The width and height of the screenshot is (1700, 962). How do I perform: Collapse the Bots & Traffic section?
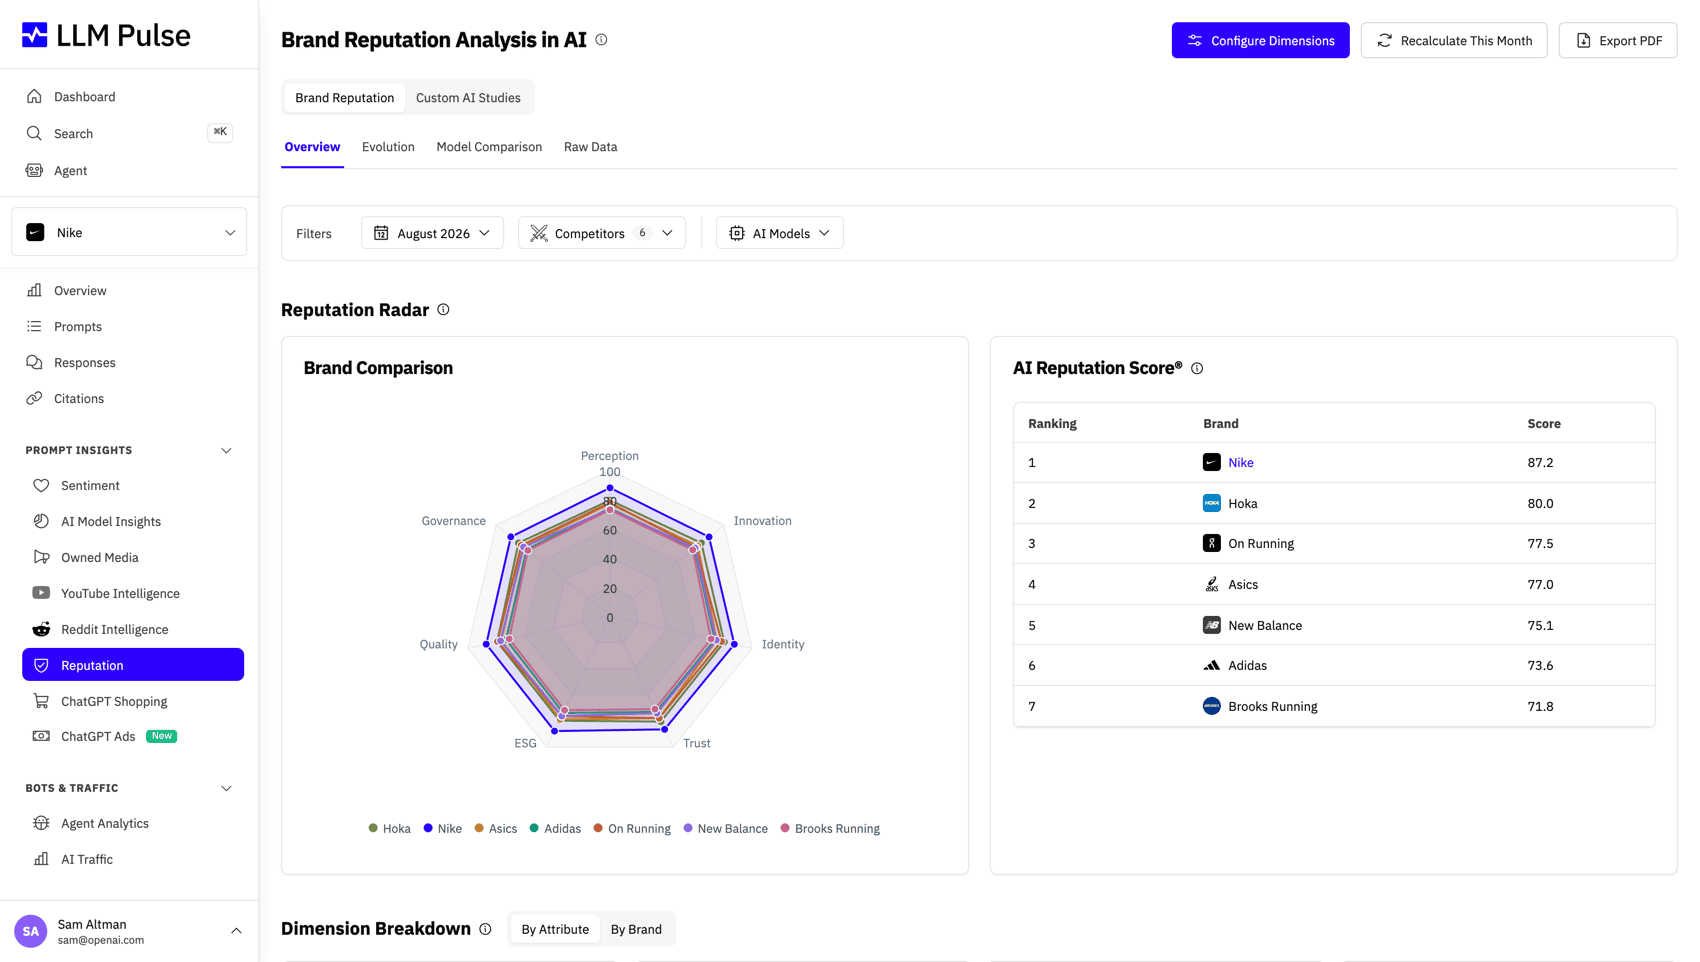pyautogui.click(x=226, y=789)
